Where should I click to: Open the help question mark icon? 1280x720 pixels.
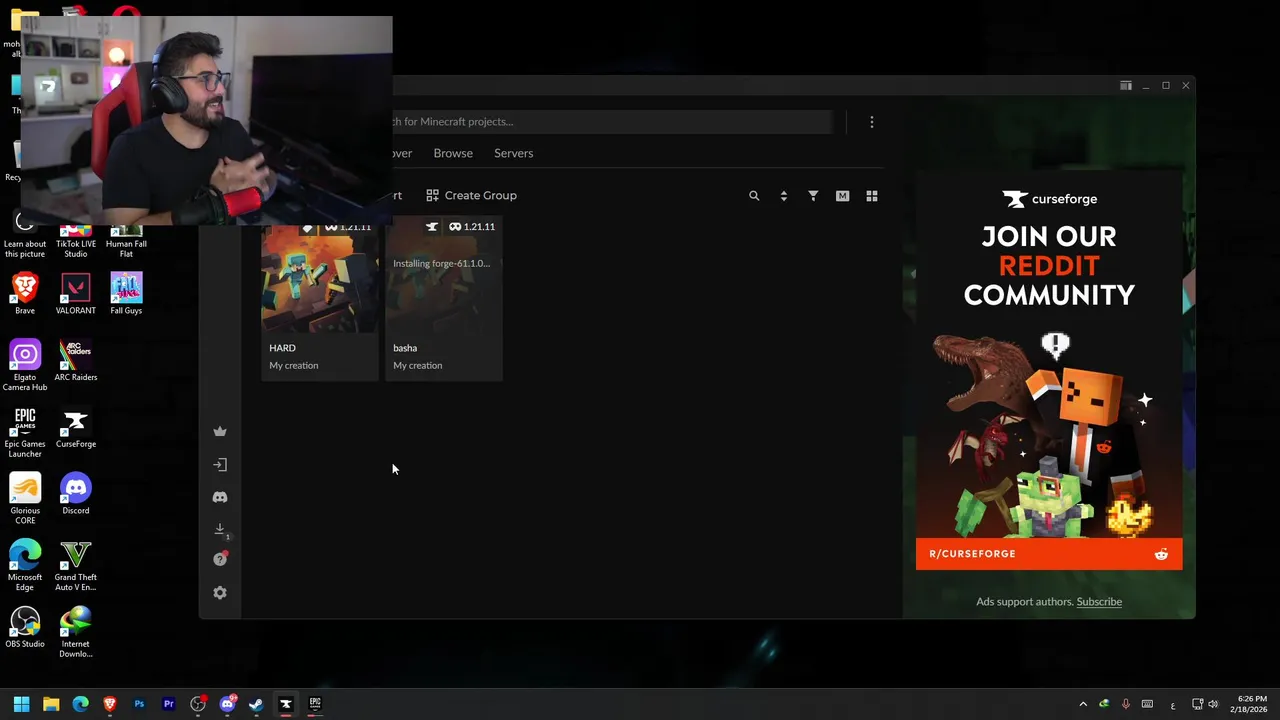(220, 559)
